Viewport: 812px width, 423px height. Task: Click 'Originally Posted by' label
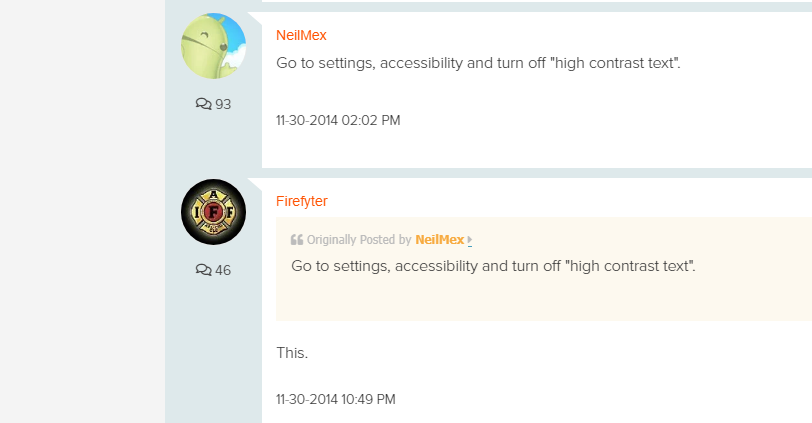pyautogui.click(x=359, y=240)
